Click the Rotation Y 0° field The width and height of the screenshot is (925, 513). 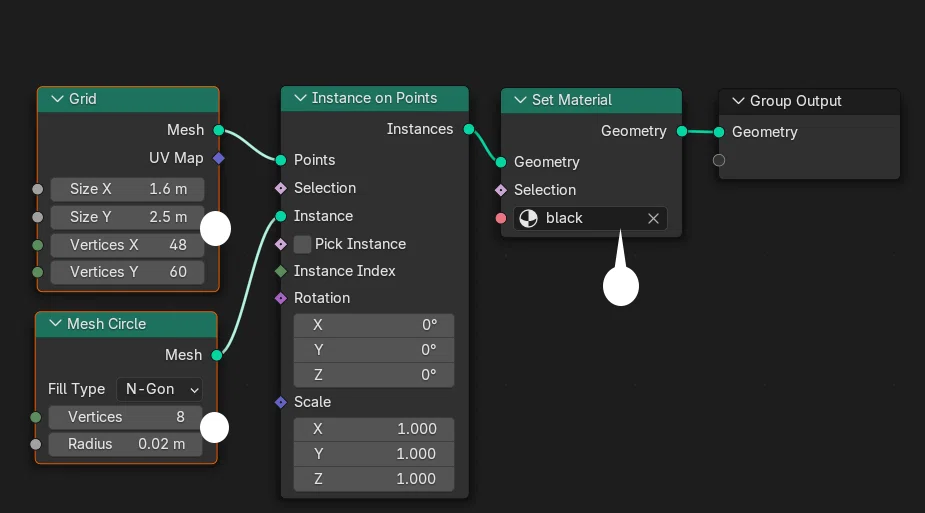(374, 350)
